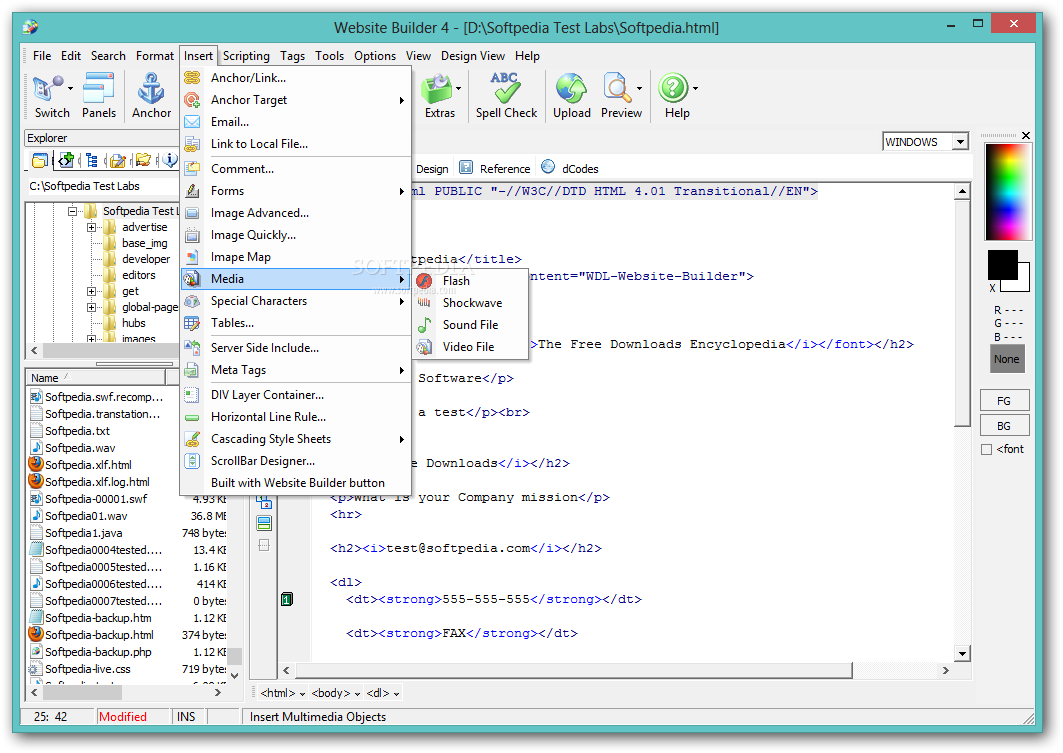
Task: Open the Extras dropdown arrow
Action: (x=459, y=88)
